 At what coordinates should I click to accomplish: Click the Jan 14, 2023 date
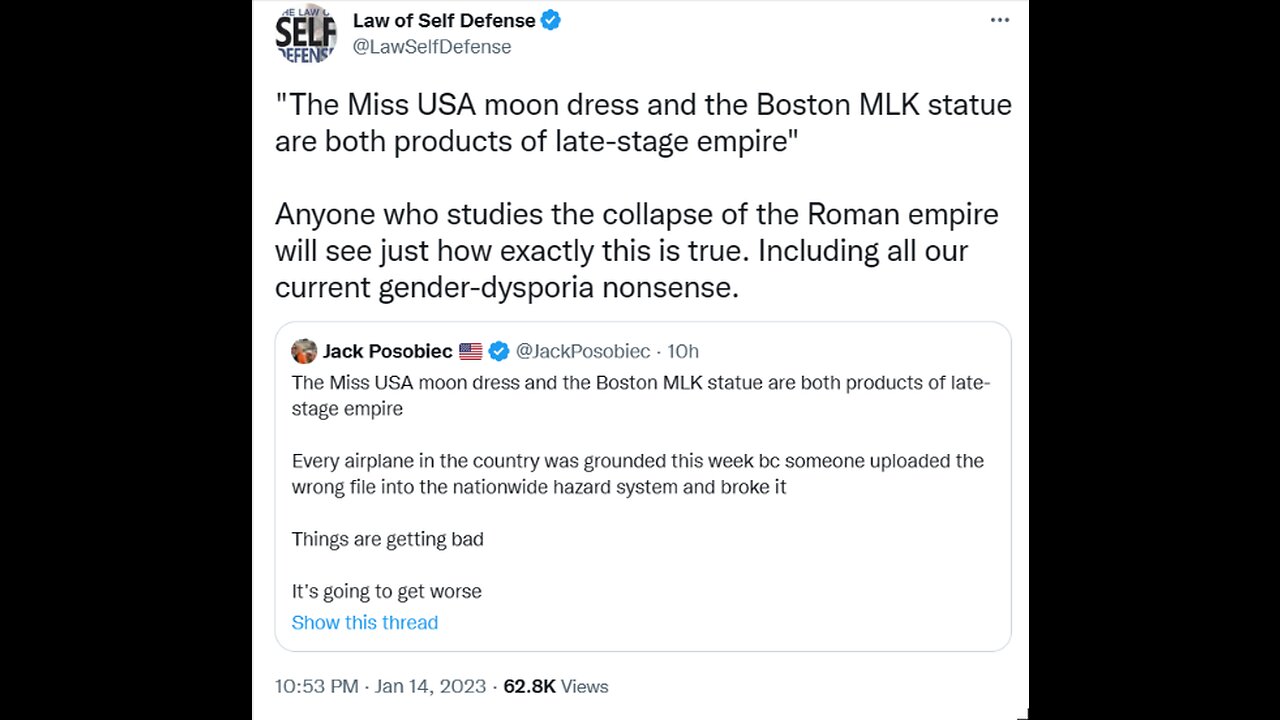[x=433, y=686]
